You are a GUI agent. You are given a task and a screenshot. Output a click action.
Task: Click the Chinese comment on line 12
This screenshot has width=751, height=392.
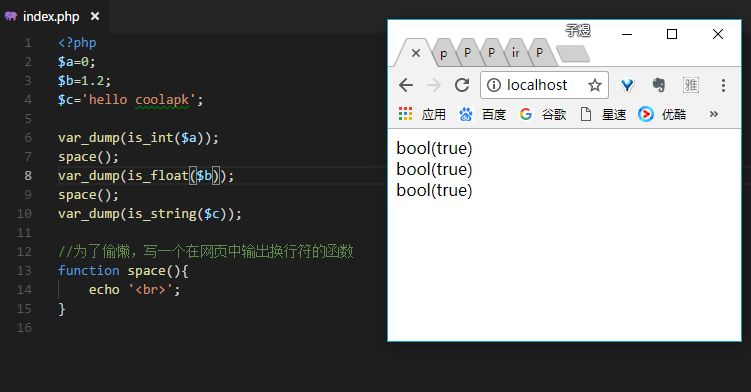coord(206,252)
